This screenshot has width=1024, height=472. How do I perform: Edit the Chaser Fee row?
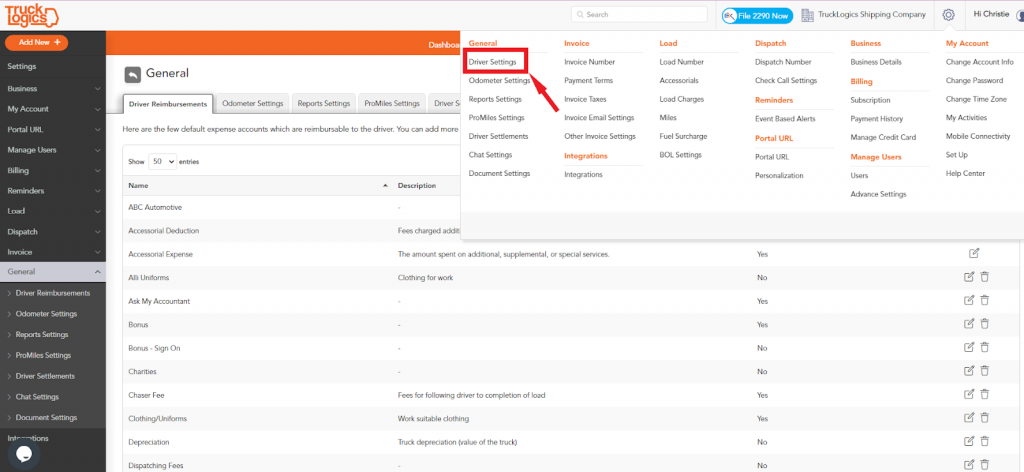point(969,394)
